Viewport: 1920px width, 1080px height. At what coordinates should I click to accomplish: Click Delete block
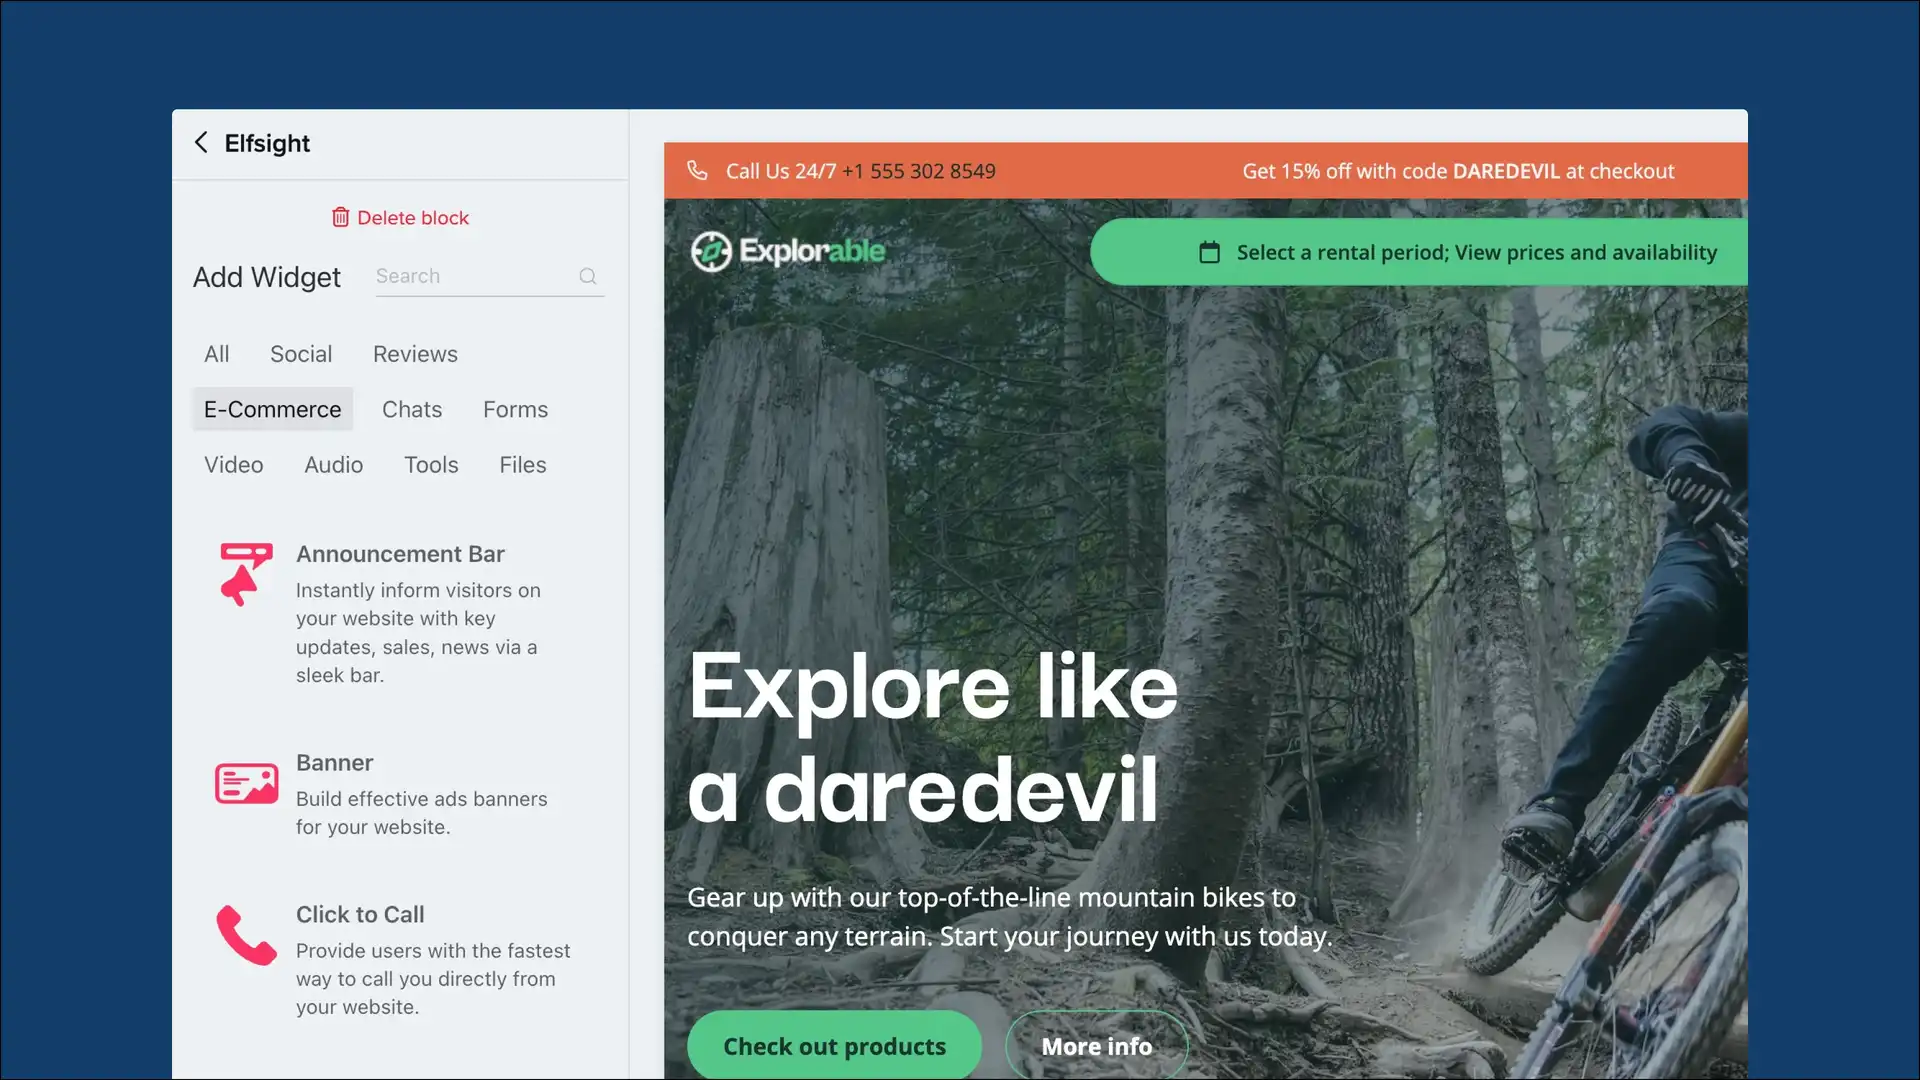tap(414, 217)
